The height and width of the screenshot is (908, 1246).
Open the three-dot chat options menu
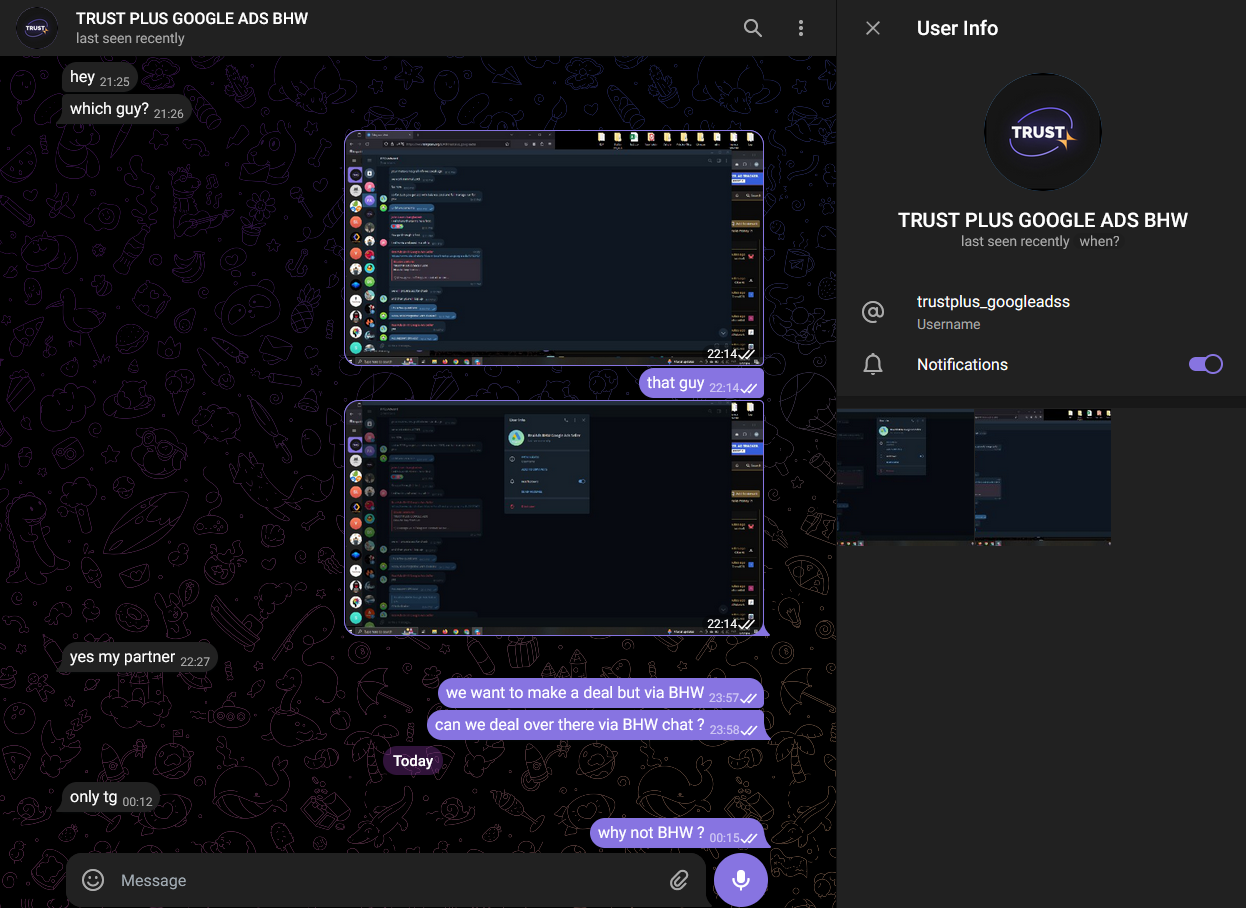(x=801, y=28)
